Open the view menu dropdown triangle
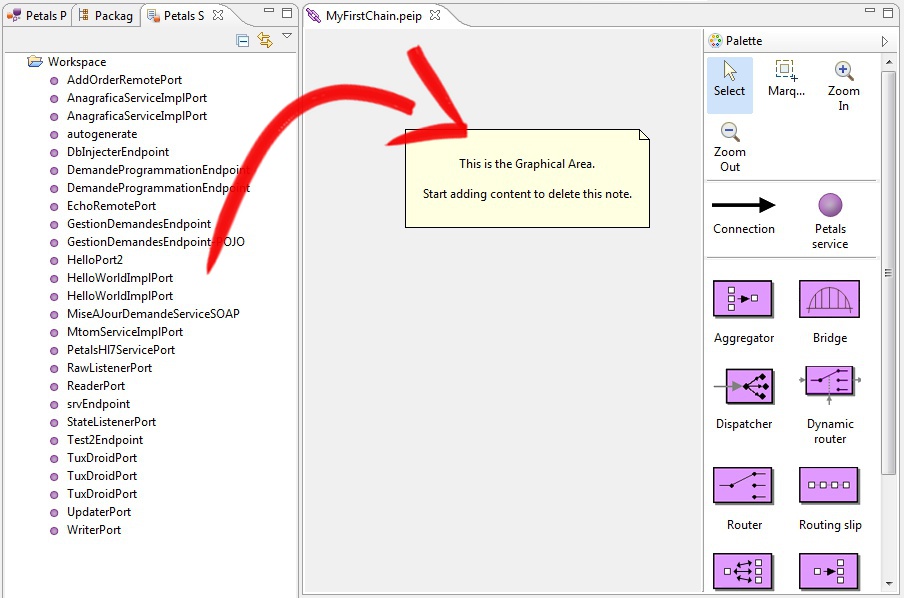Viewport: 904px width, 598px height. [287, 36]
